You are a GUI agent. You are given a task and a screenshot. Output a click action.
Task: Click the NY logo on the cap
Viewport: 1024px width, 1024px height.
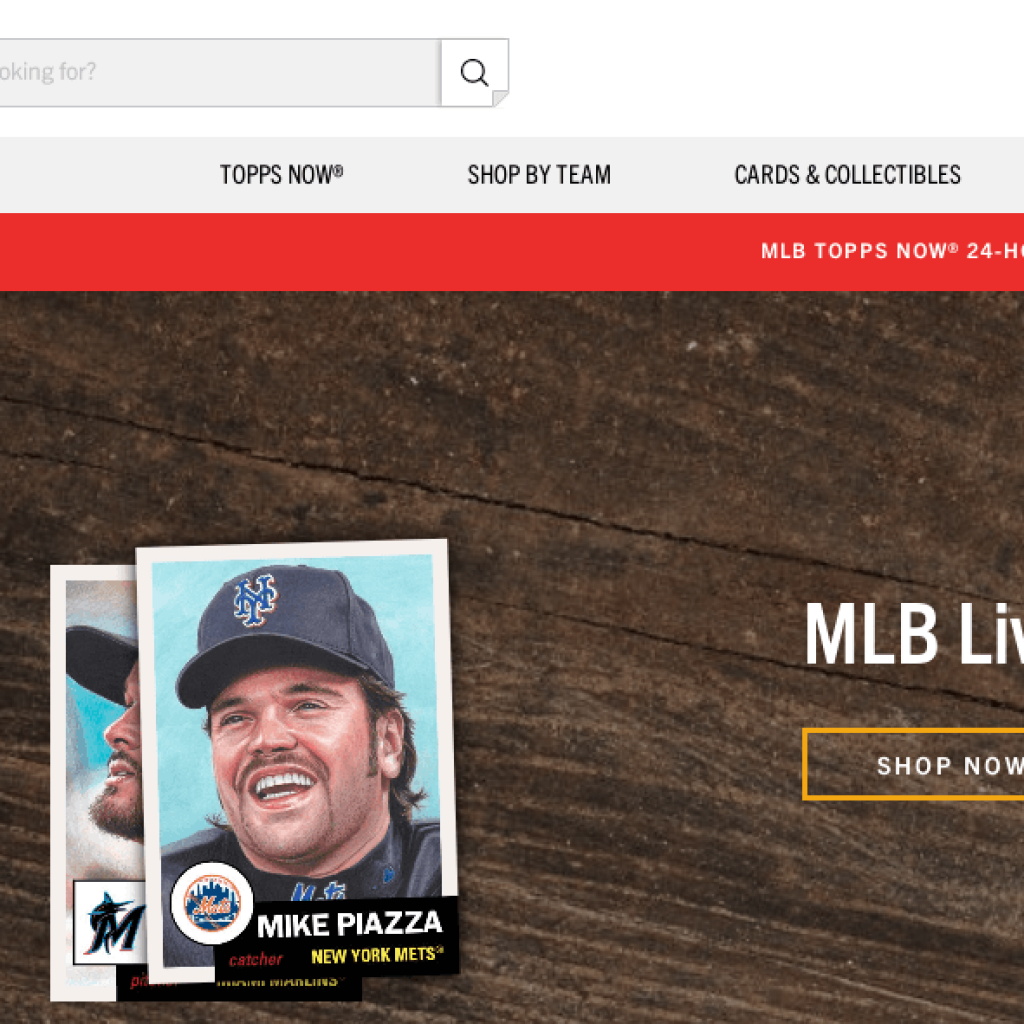(255, 600)
